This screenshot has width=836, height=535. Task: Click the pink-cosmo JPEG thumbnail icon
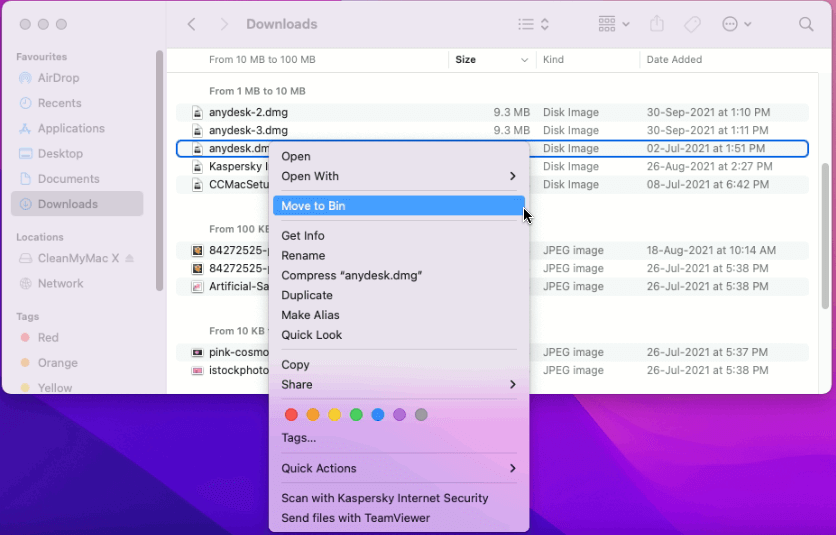click(197, 352)
